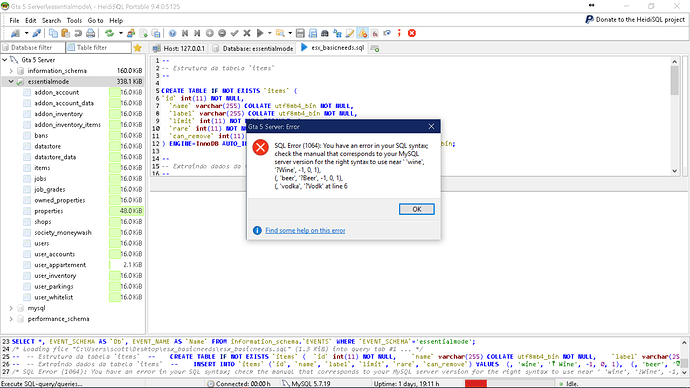Click the red exclamation toolbar icon
The height and width of the screenshot is (388, 690).
coord(399,33)
